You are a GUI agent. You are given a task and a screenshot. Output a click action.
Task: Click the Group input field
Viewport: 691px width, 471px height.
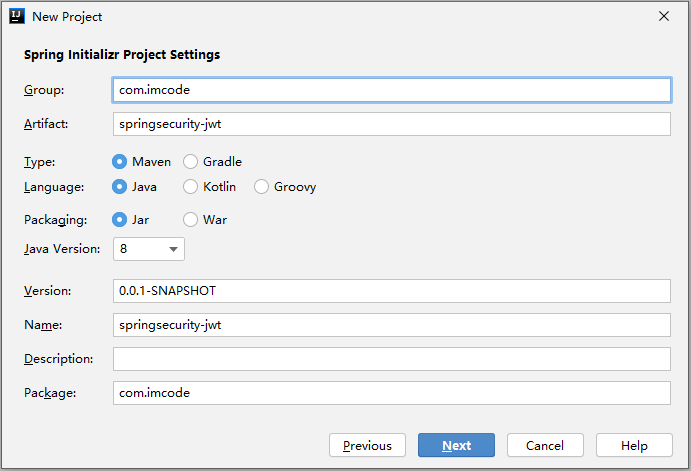[391, 90]
